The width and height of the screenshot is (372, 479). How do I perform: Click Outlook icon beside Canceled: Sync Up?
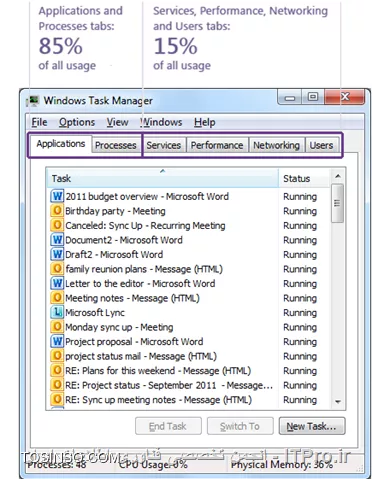57,225
